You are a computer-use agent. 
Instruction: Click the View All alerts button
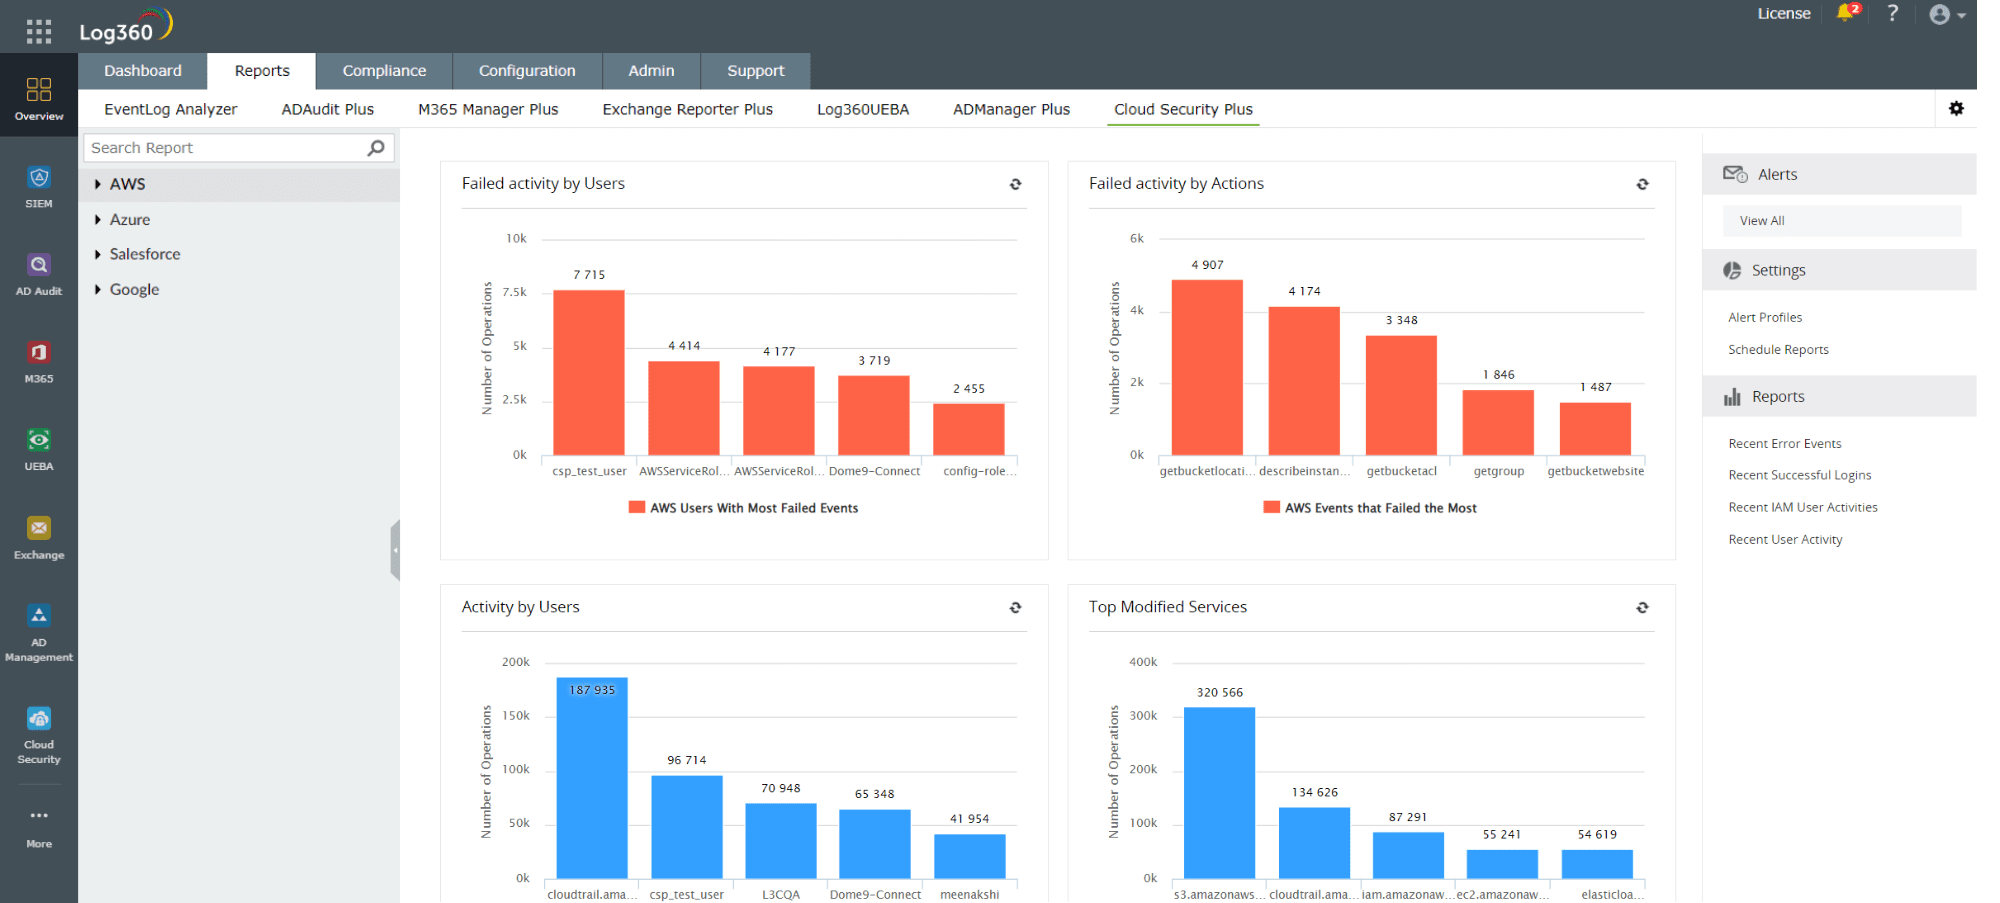point(1840,220)
